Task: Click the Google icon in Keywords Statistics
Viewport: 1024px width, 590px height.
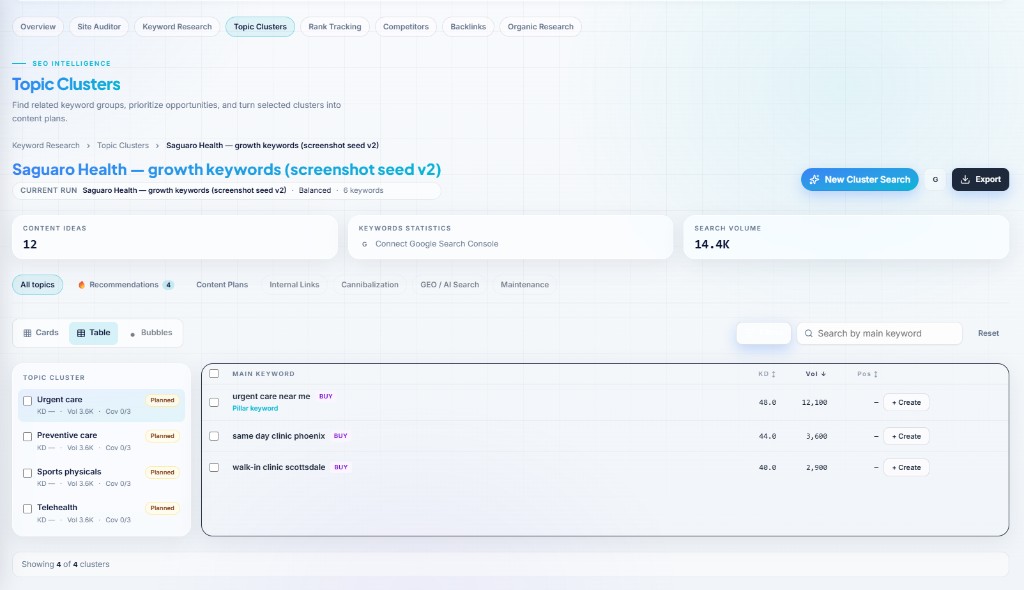Action: tap(364, 244)
